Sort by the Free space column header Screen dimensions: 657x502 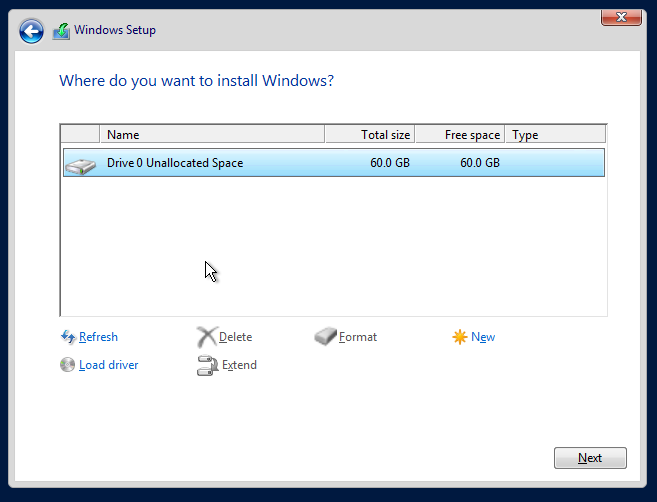(460, 135)
